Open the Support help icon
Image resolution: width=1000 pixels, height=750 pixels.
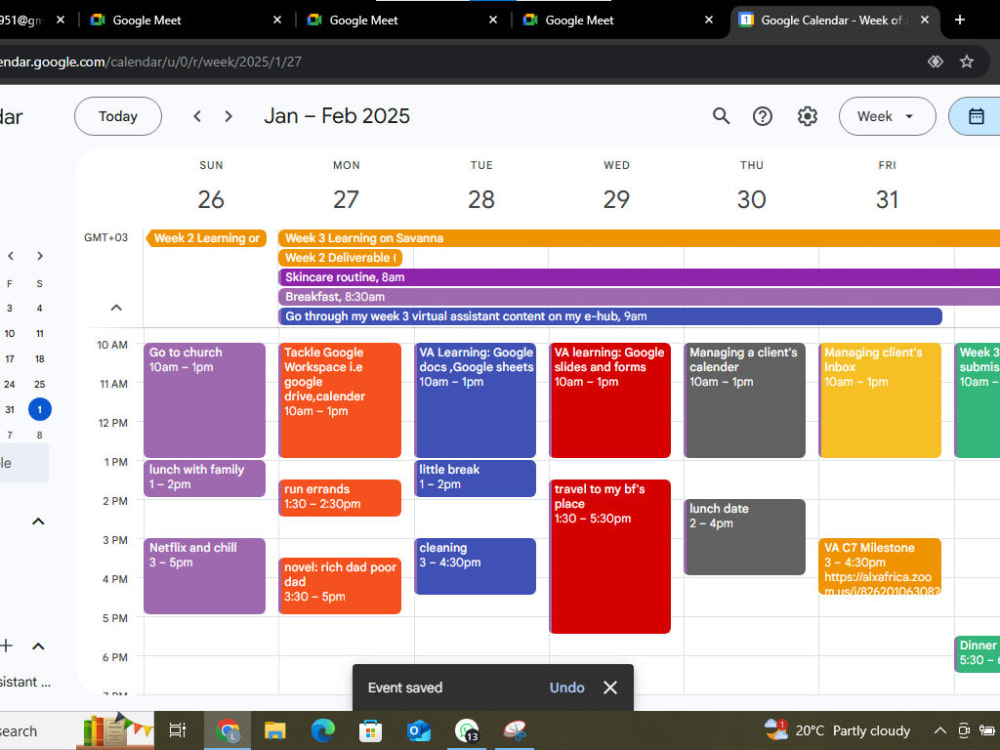(x=762, y=116)
